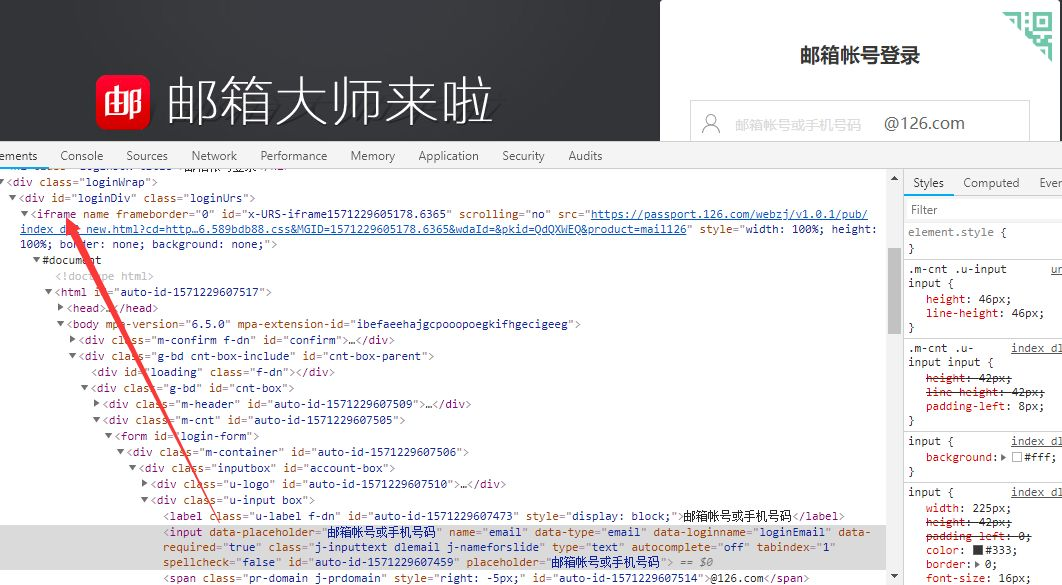The height and width of the screenshot is (585, 1062).
Task: Collapse the m-container div node
Action: click(x=121, y=452)
